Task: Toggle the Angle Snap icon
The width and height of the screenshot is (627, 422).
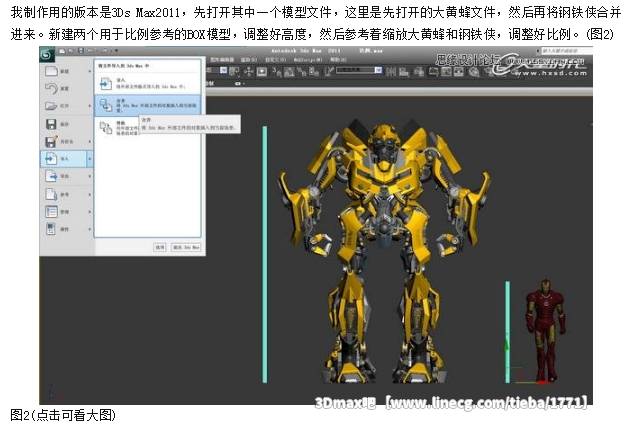Action: click(x=289, y=72)
